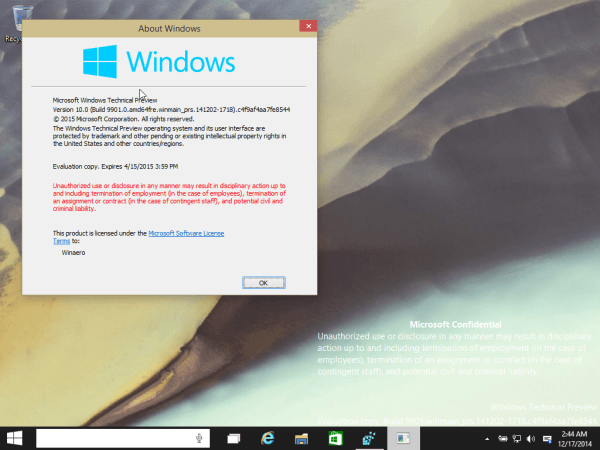Open the Start menu
600x450 pixels.
point(15,438)
